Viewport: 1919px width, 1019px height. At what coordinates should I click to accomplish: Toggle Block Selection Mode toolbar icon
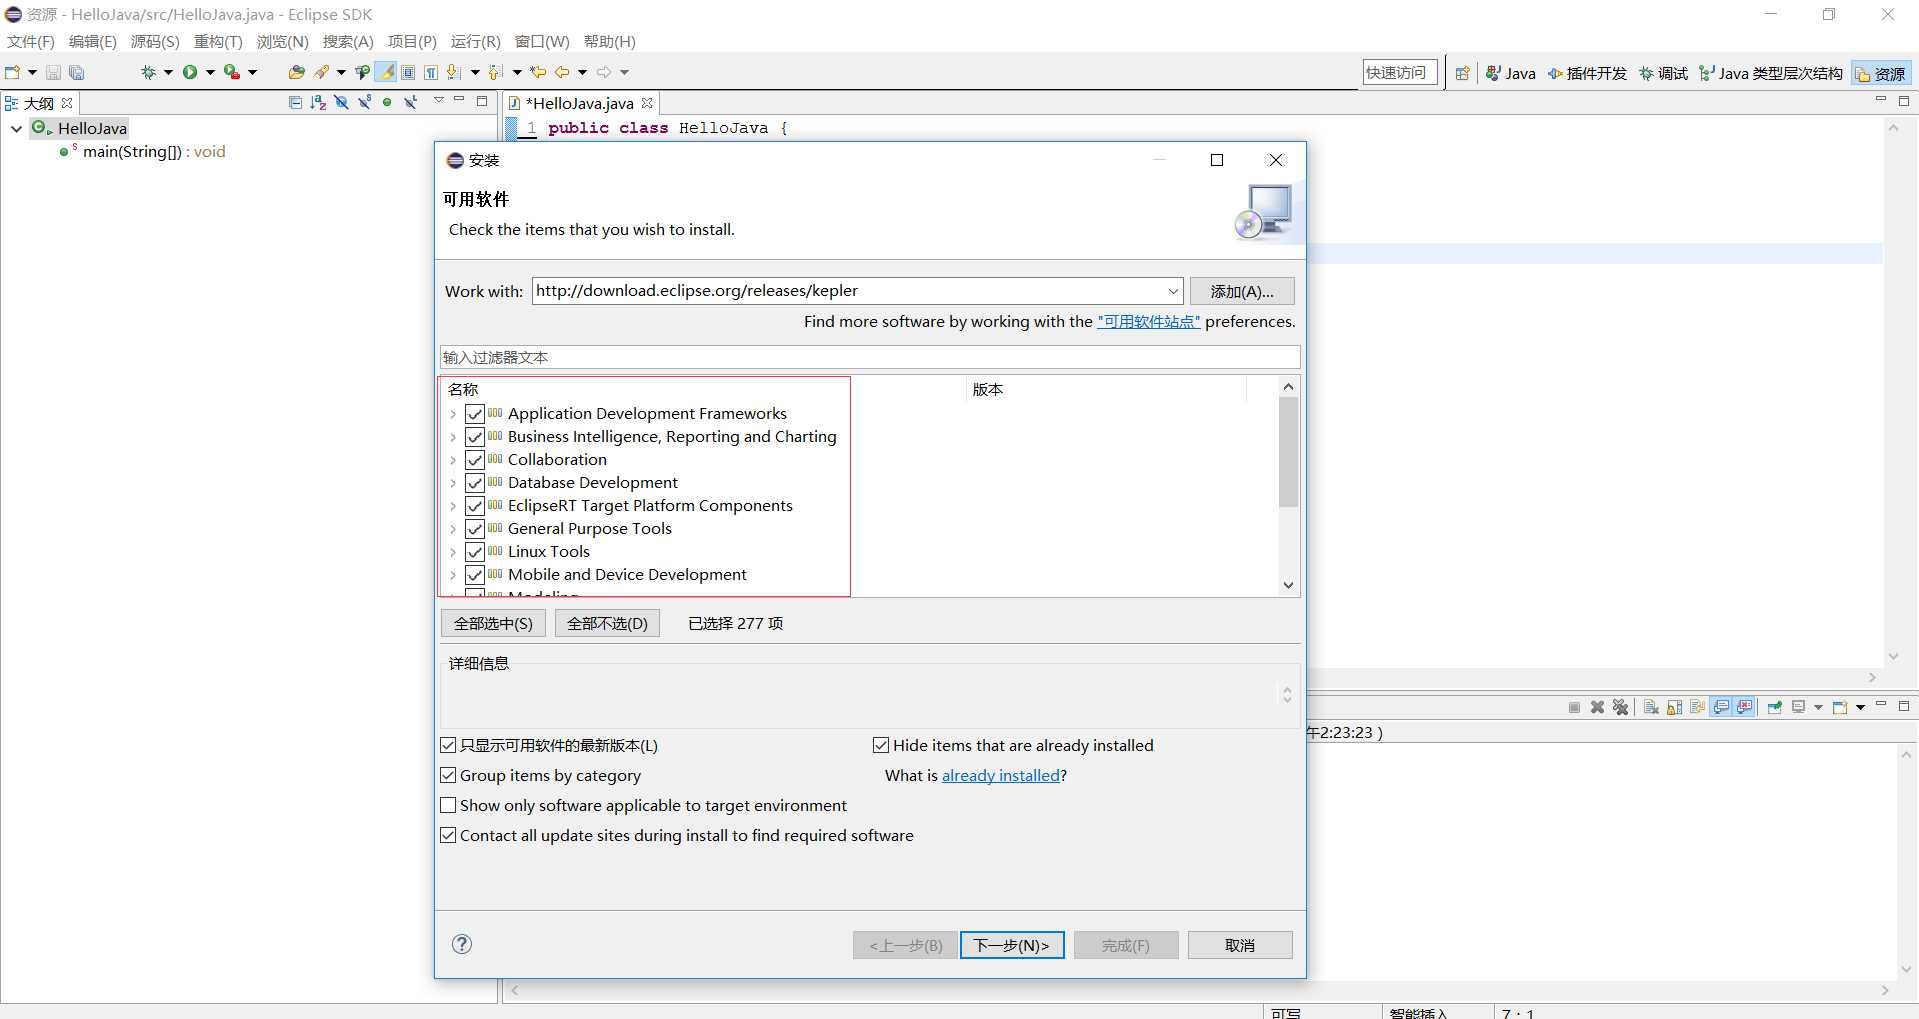pos(408,72)
